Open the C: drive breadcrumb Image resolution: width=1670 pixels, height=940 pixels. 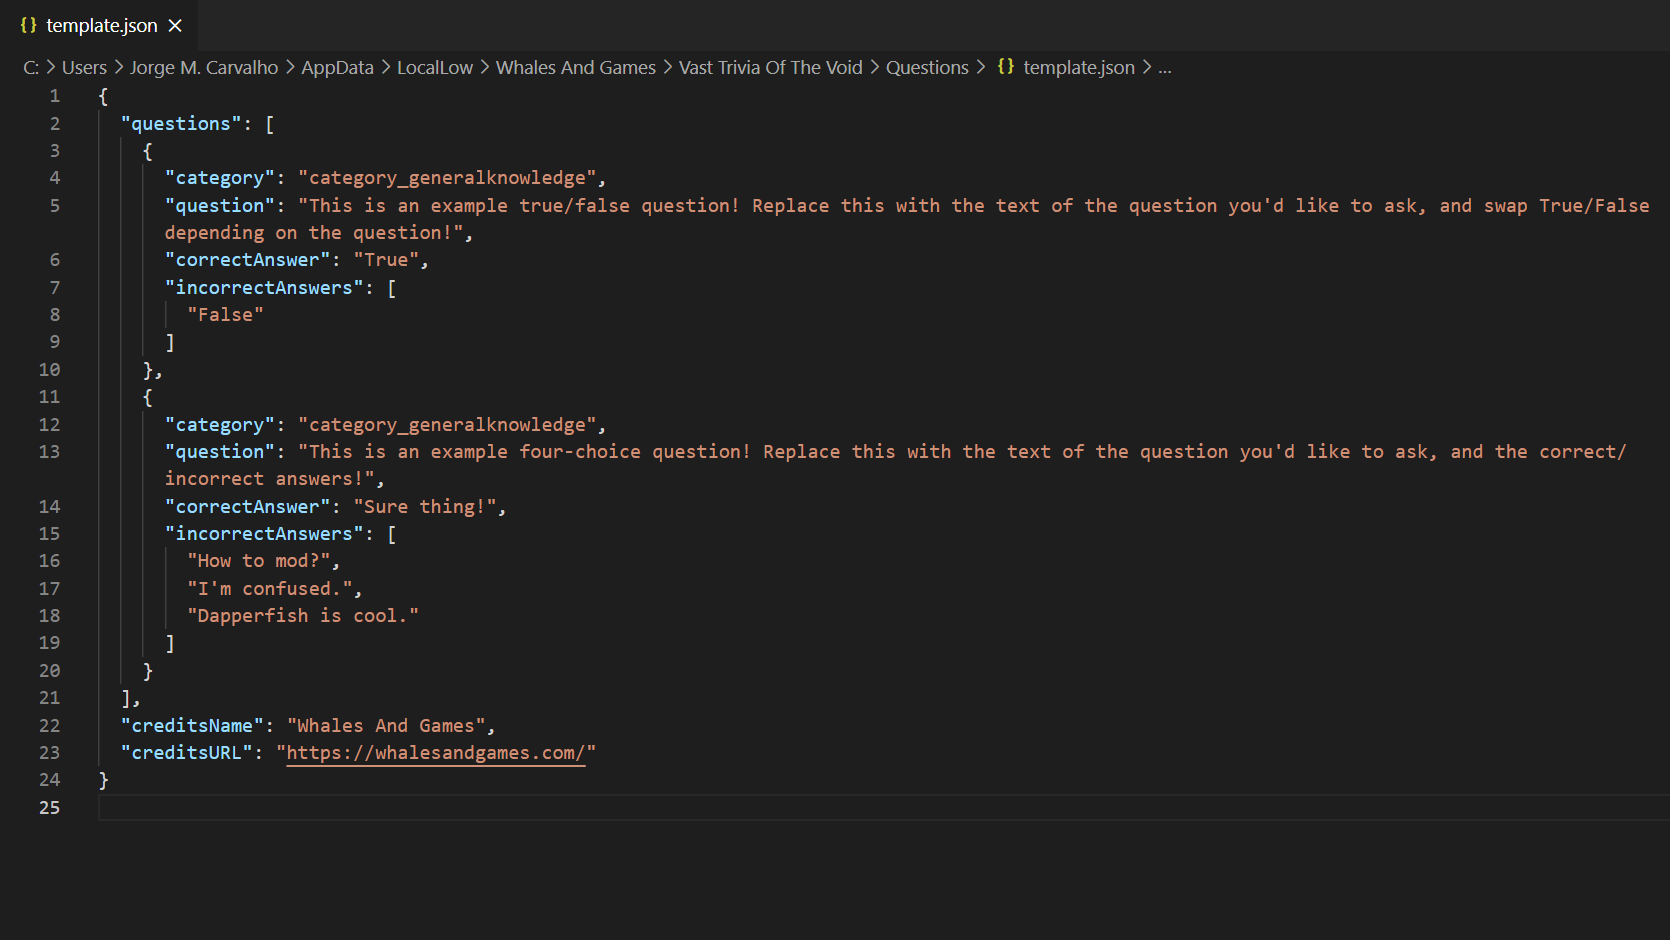point(31,68)
